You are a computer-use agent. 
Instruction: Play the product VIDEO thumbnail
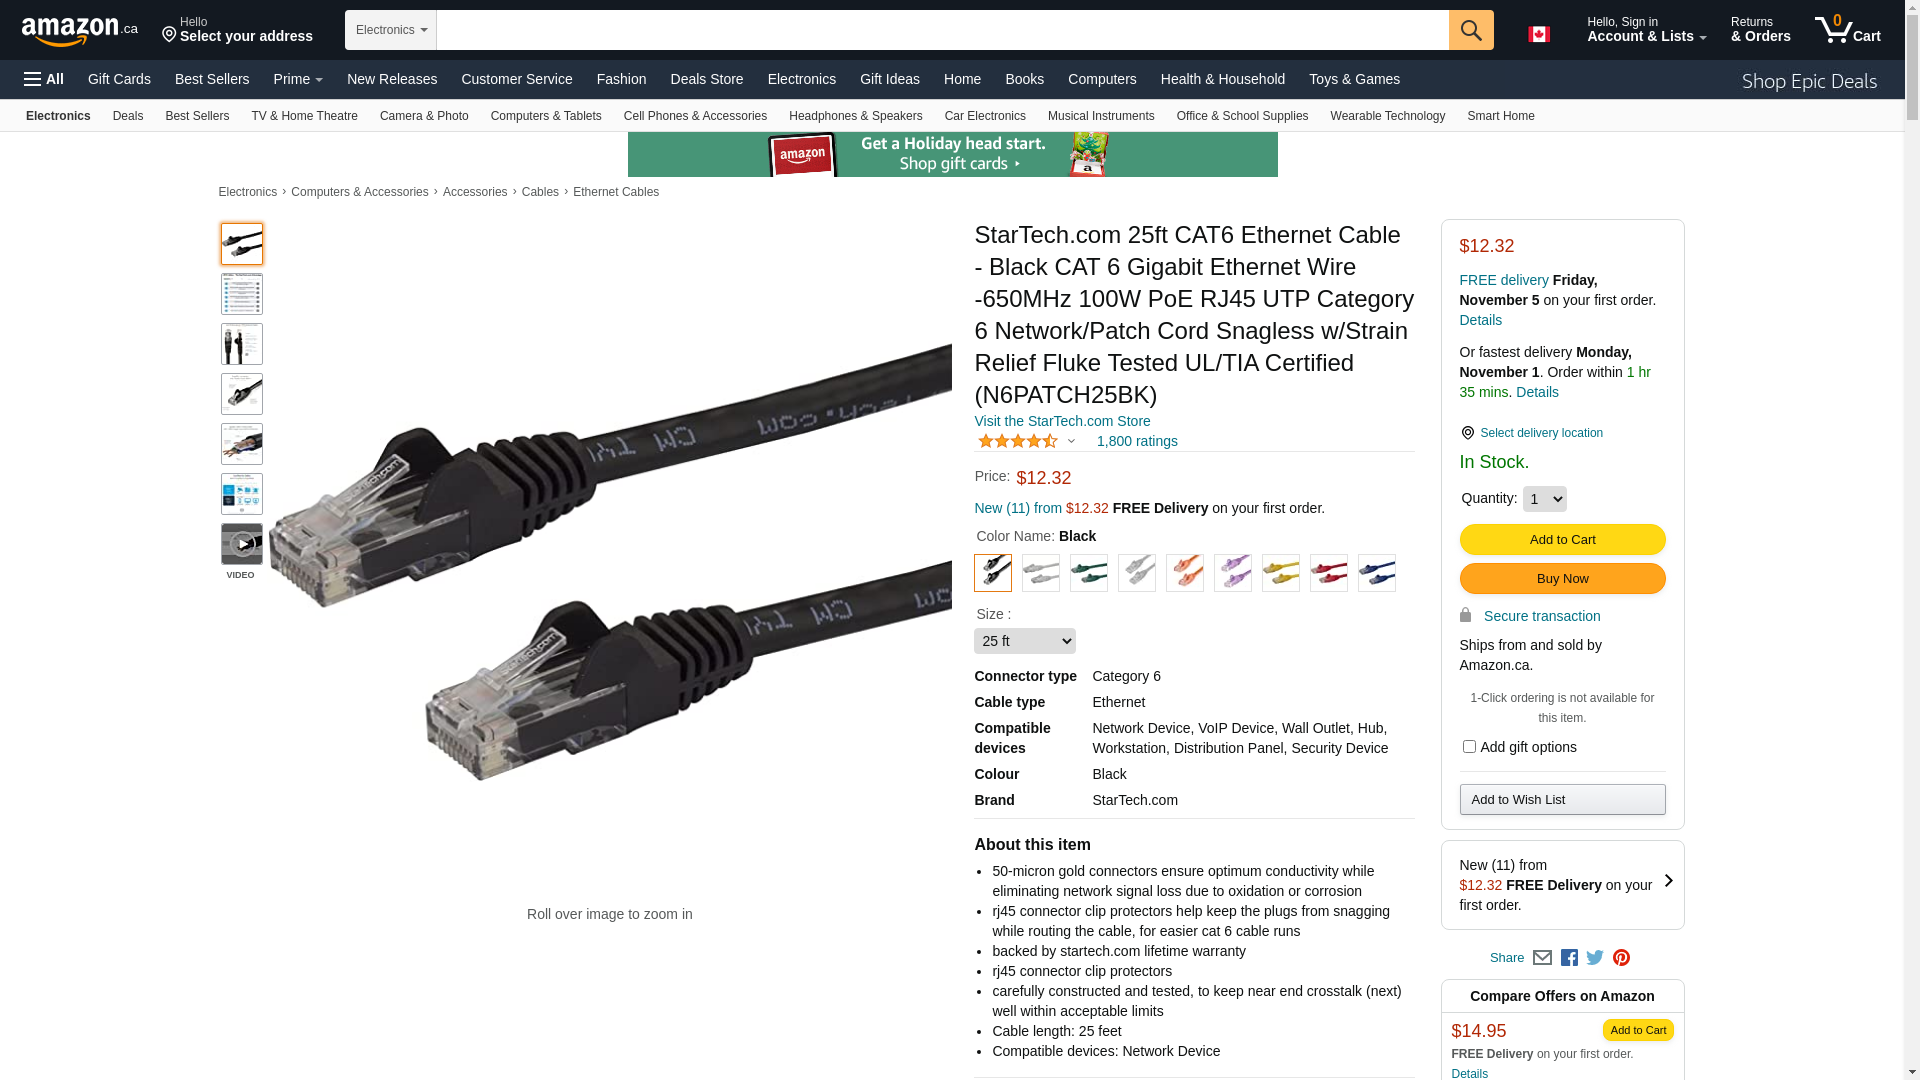(x=242, y=544)
